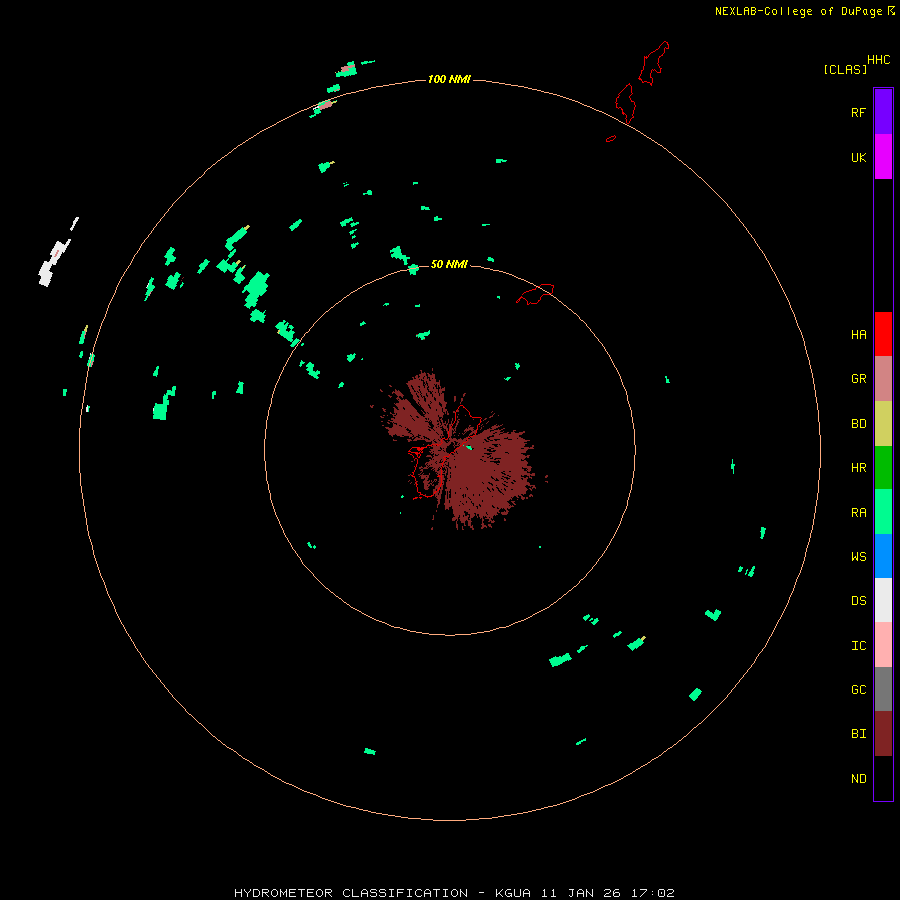Click the gray GC legend swatch
This screenshot has width=900, height=900.
click(x=883, y=689)
